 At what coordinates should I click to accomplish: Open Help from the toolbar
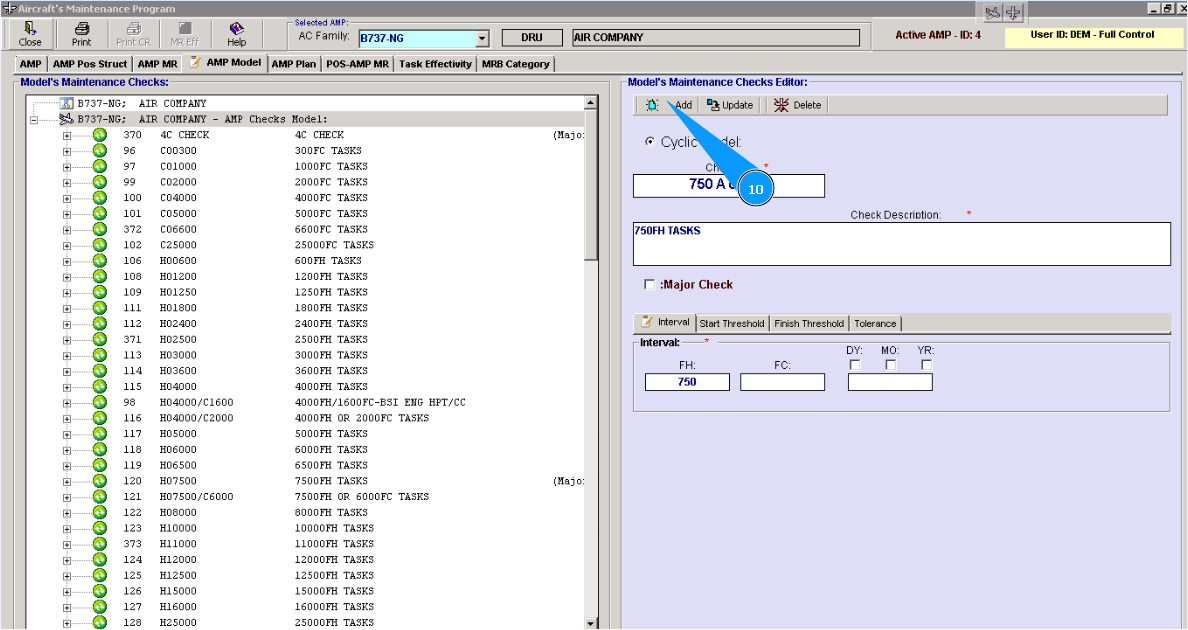tap(236, 34)
